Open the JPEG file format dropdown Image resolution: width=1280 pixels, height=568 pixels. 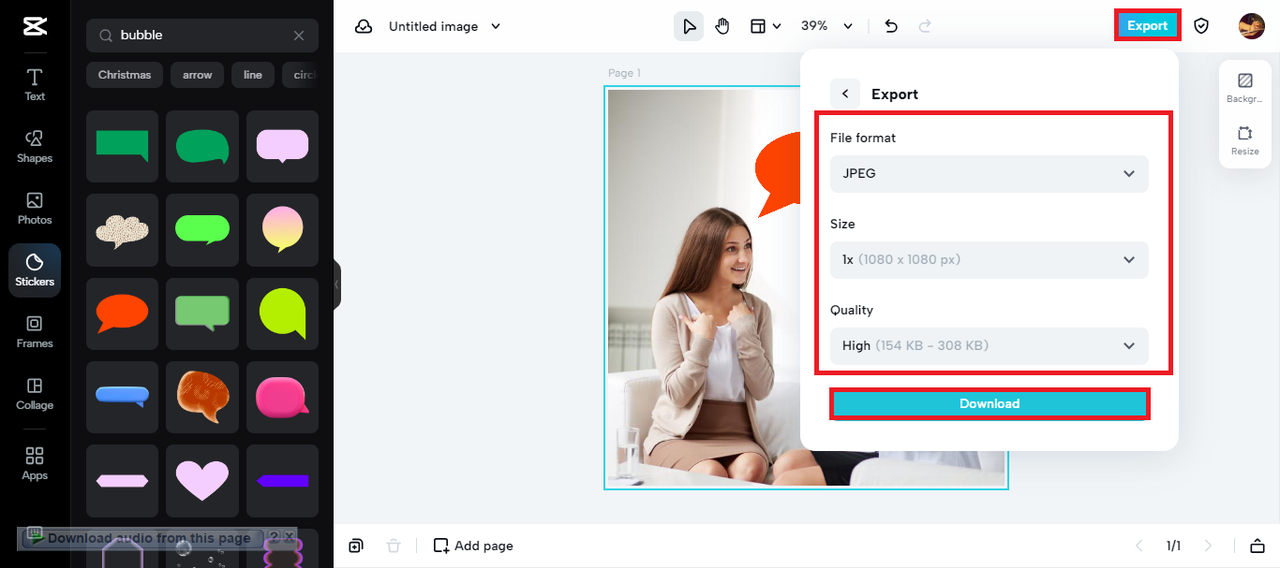[x=989, y=173]
